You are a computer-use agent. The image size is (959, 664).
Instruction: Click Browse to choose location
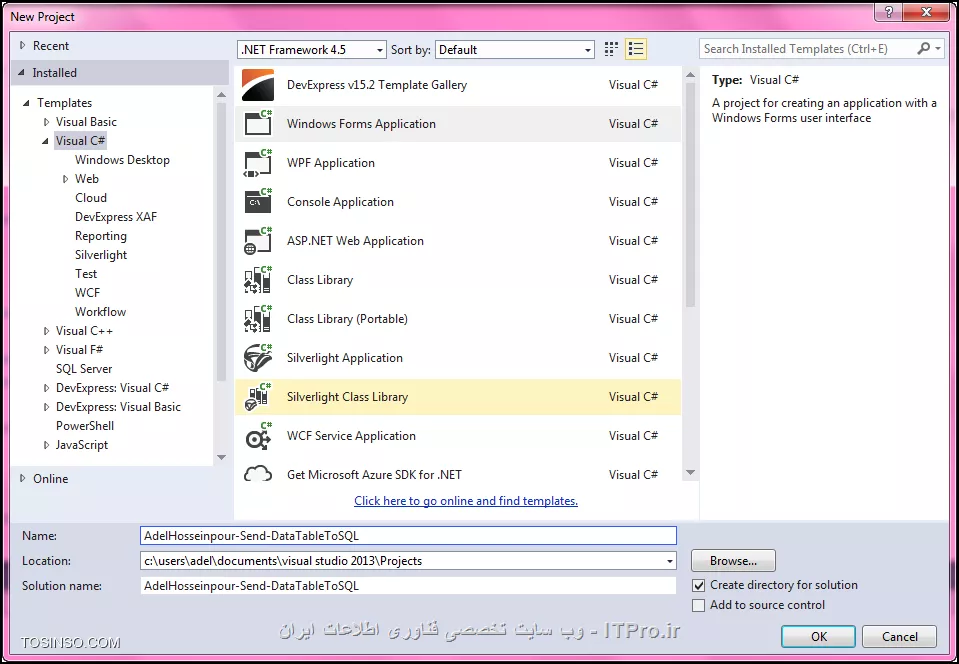coord(733,561)
